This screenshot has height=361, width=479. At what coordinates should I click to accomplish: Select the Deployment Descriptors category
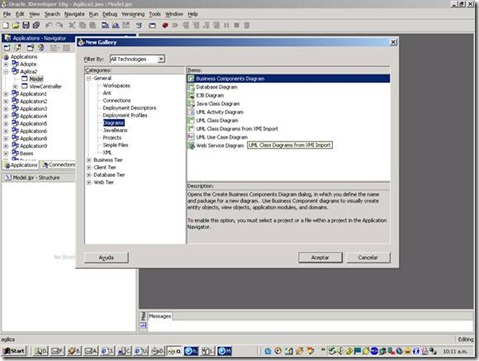pyautogui.click(x=129, y=108)
